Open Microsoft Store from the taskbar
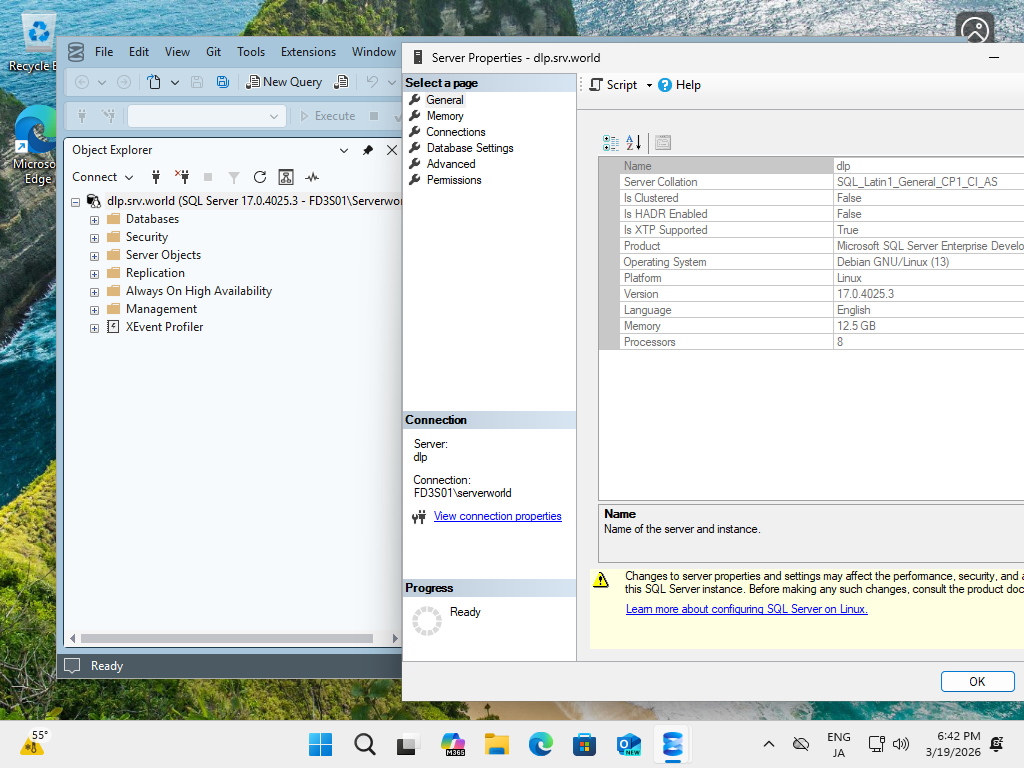This screenshot has height=768, width=1024. [x=584, y=744]
